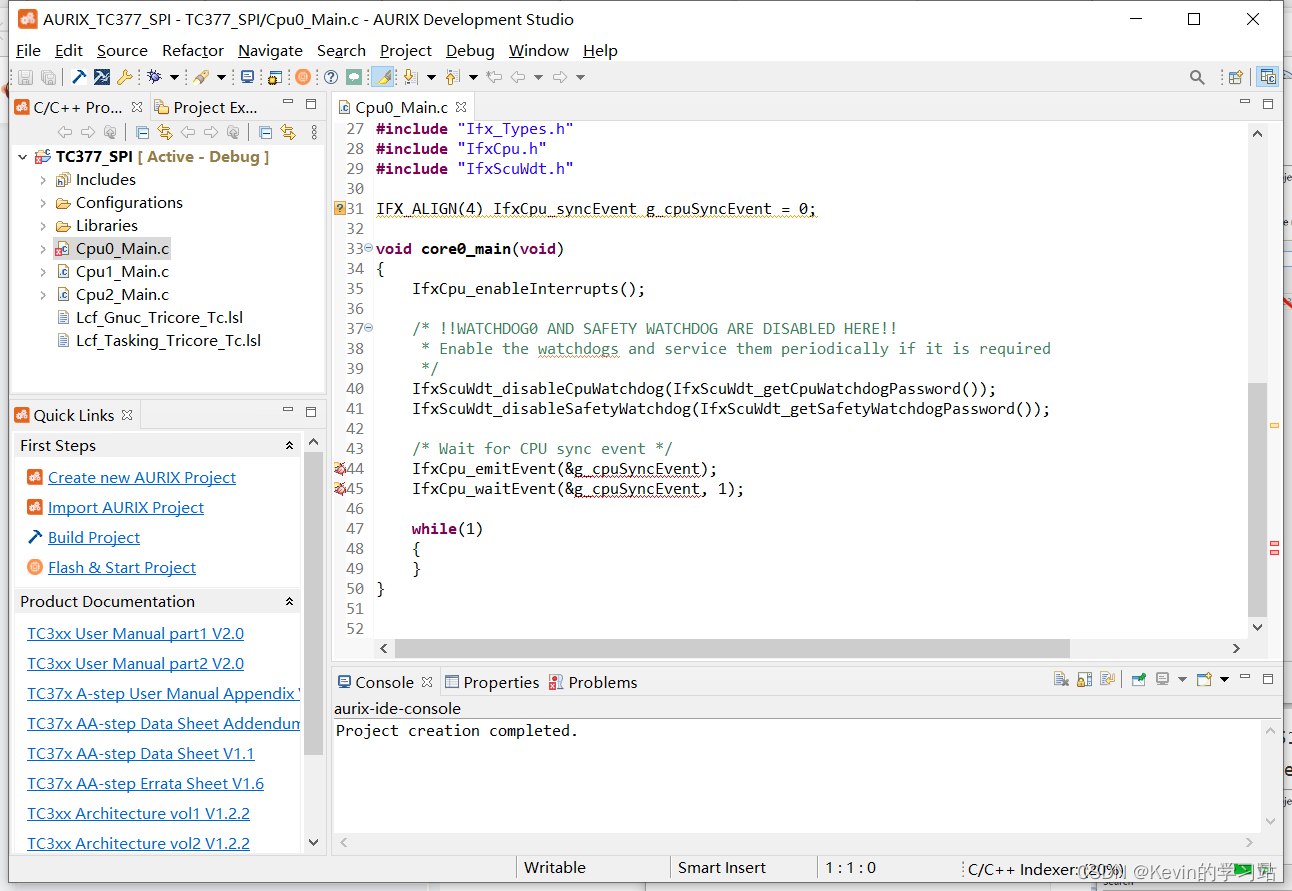Maximize the Console panel
This screenshot has height=891, width=1292.
1268,680
